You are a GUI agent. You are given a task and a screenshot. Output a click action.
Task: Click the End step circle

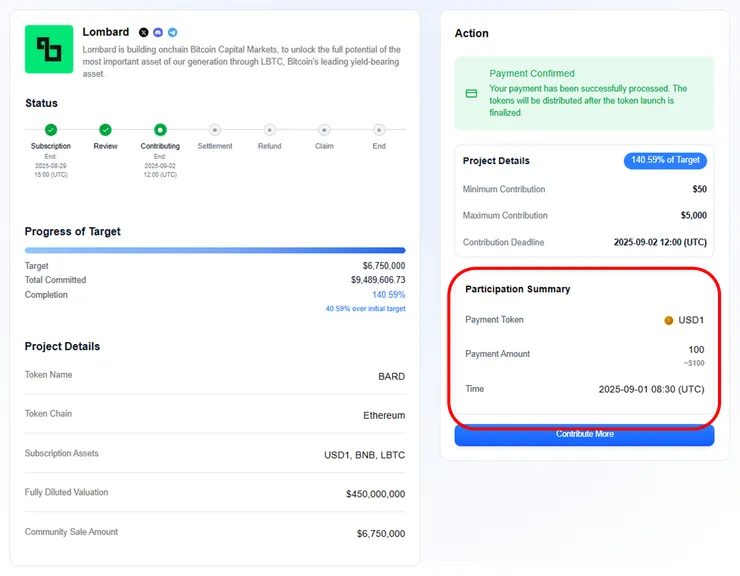tap(379, 129)
